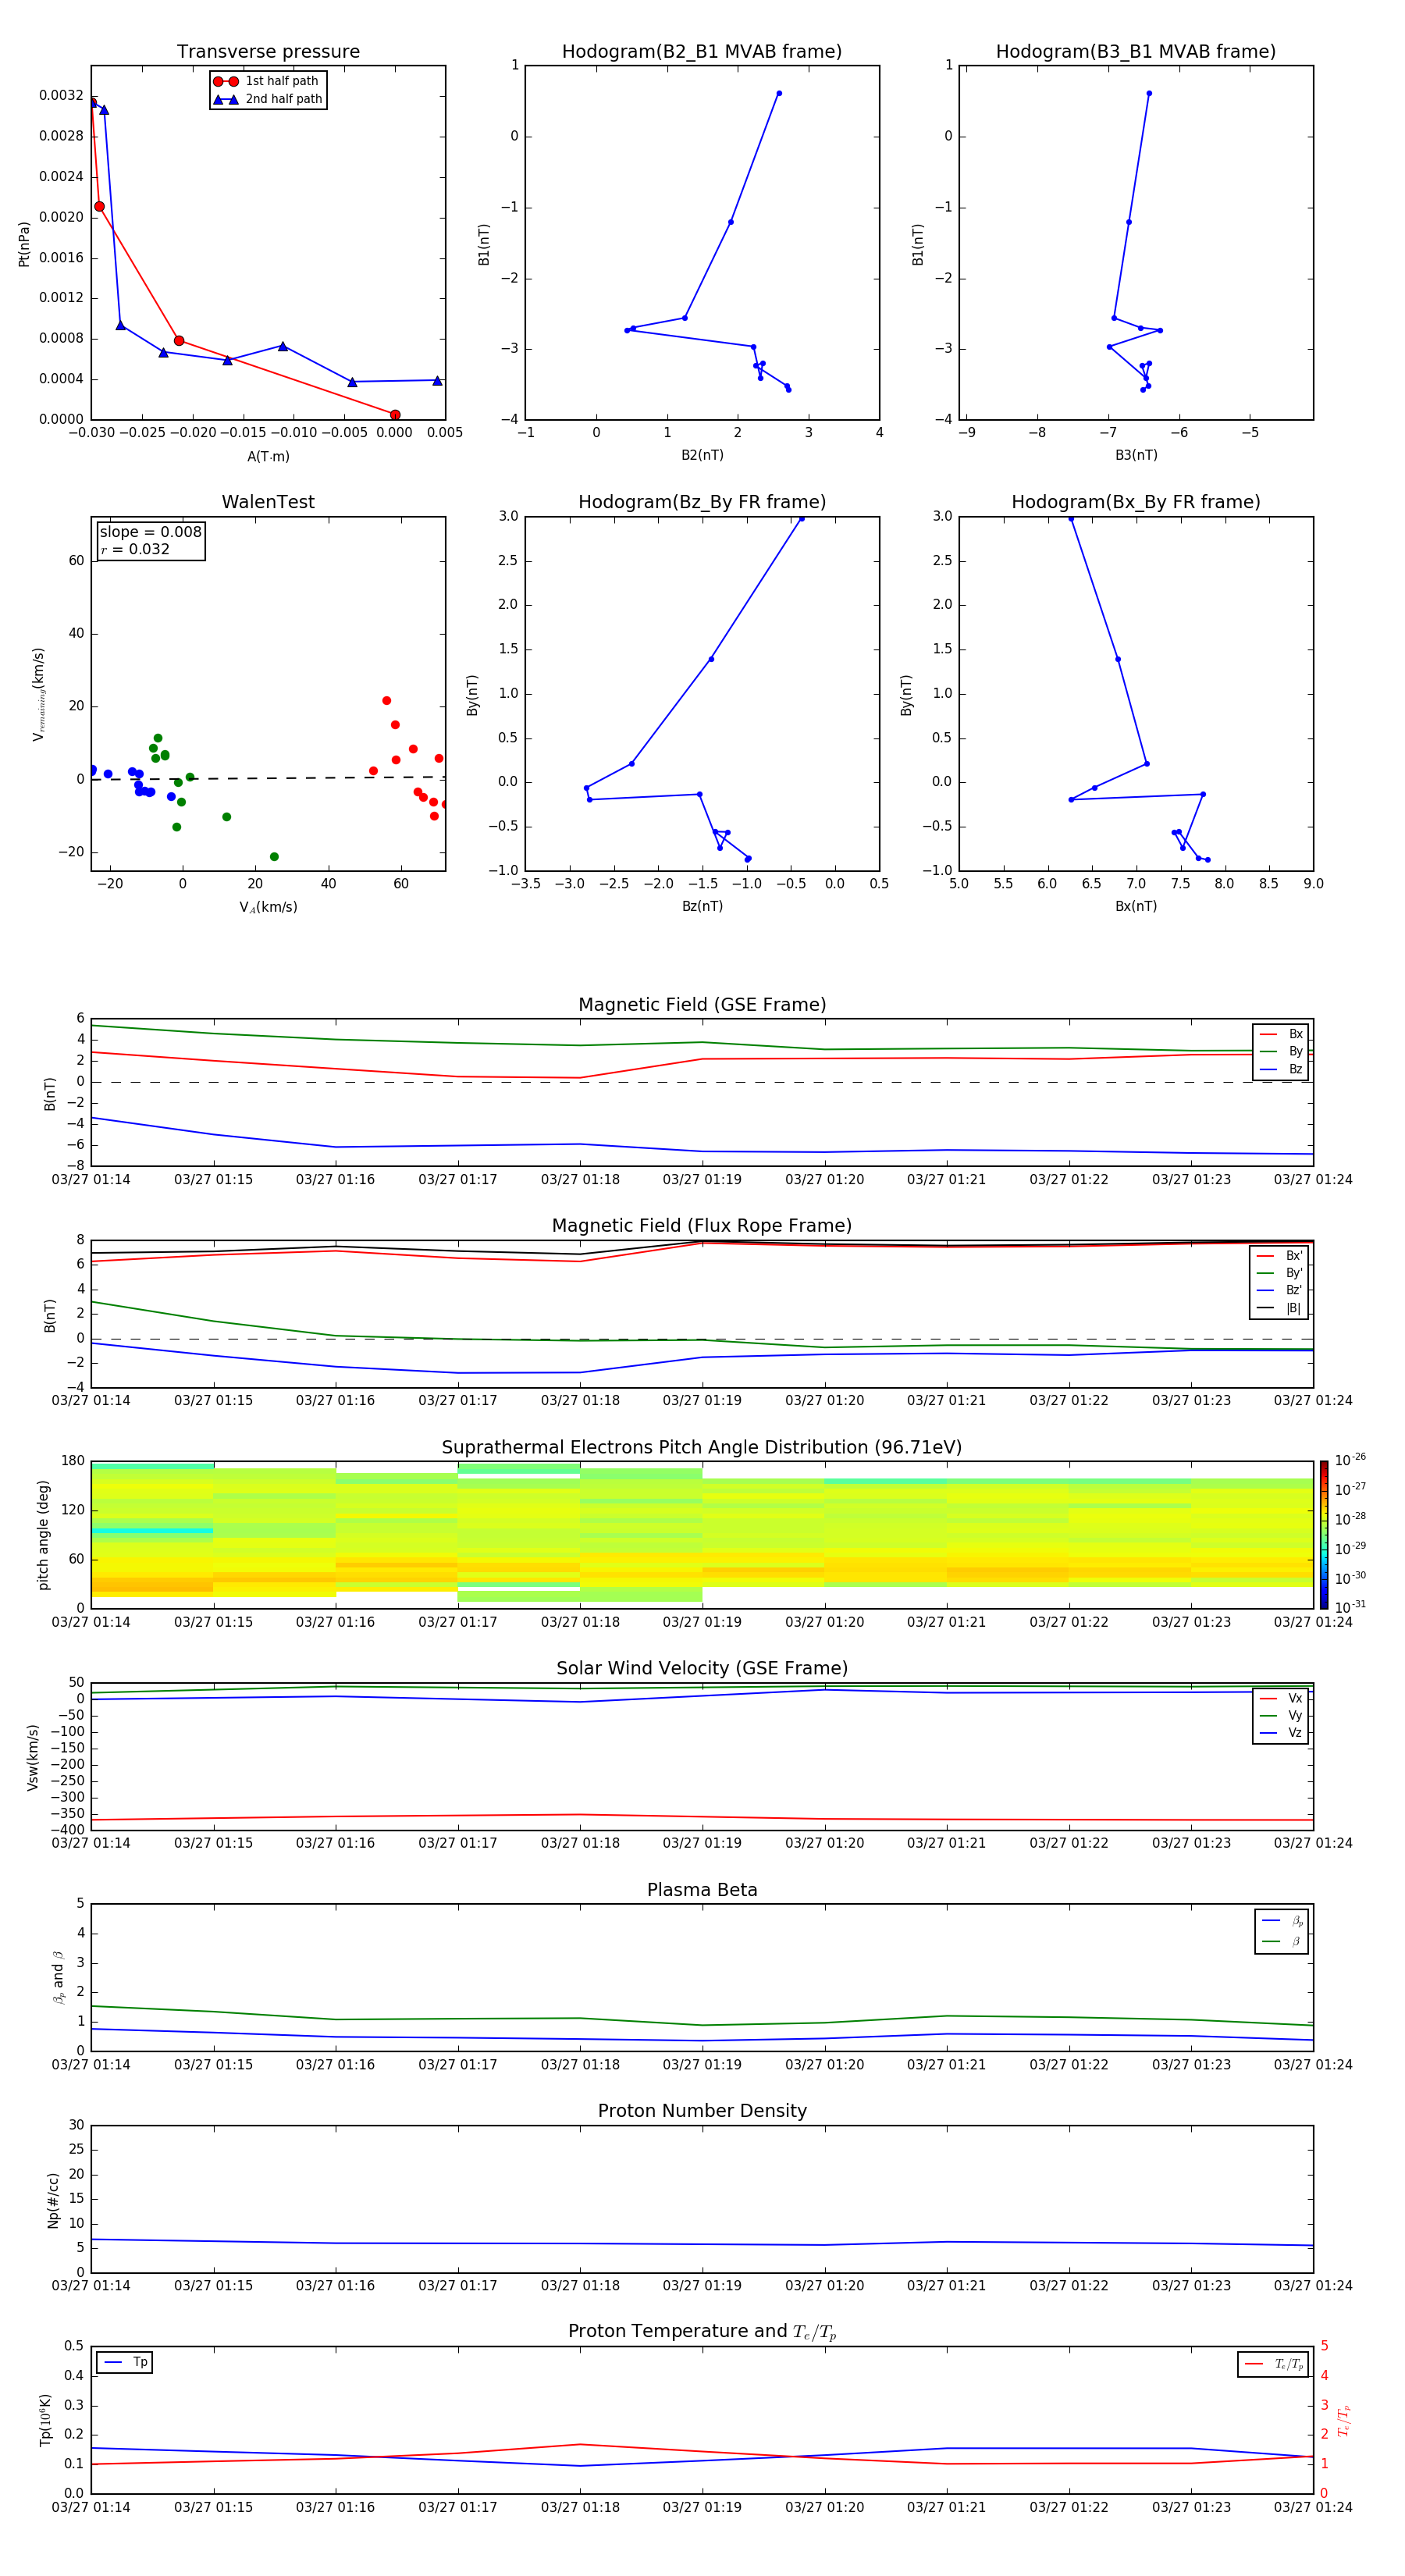Click the "pitch angle (deg)" axis label
The width and height of the screenshot is (1405, 2576).
43,1535
